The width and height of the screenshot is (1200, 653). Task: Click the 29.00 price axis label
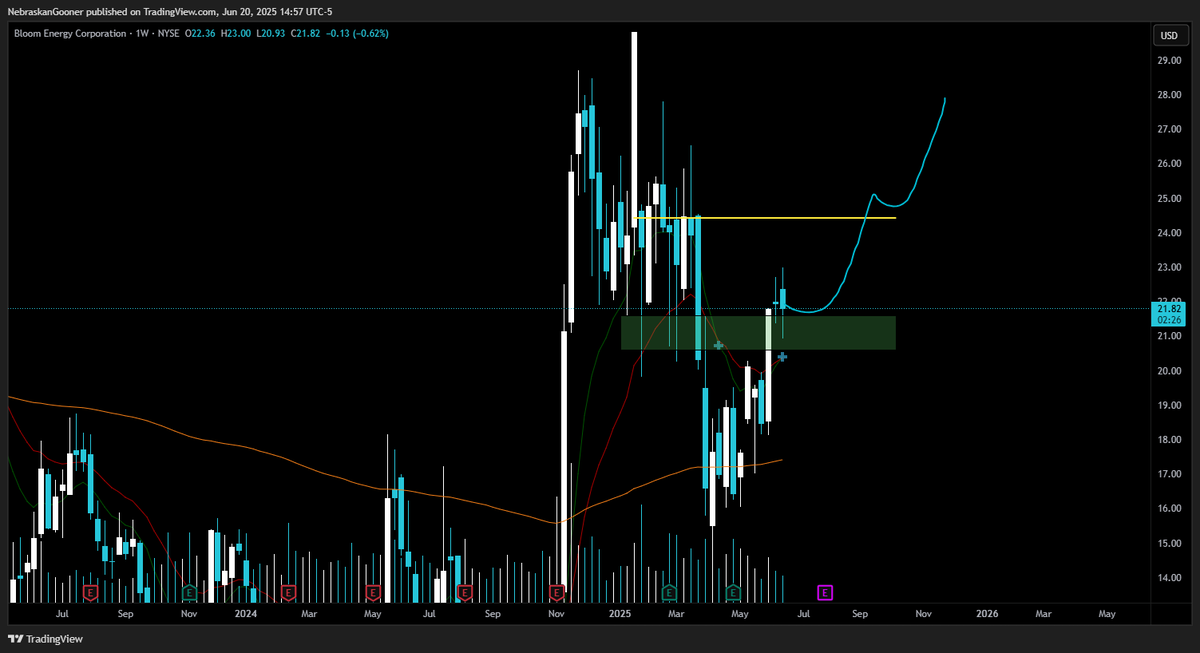click(x=1170, y=61)
